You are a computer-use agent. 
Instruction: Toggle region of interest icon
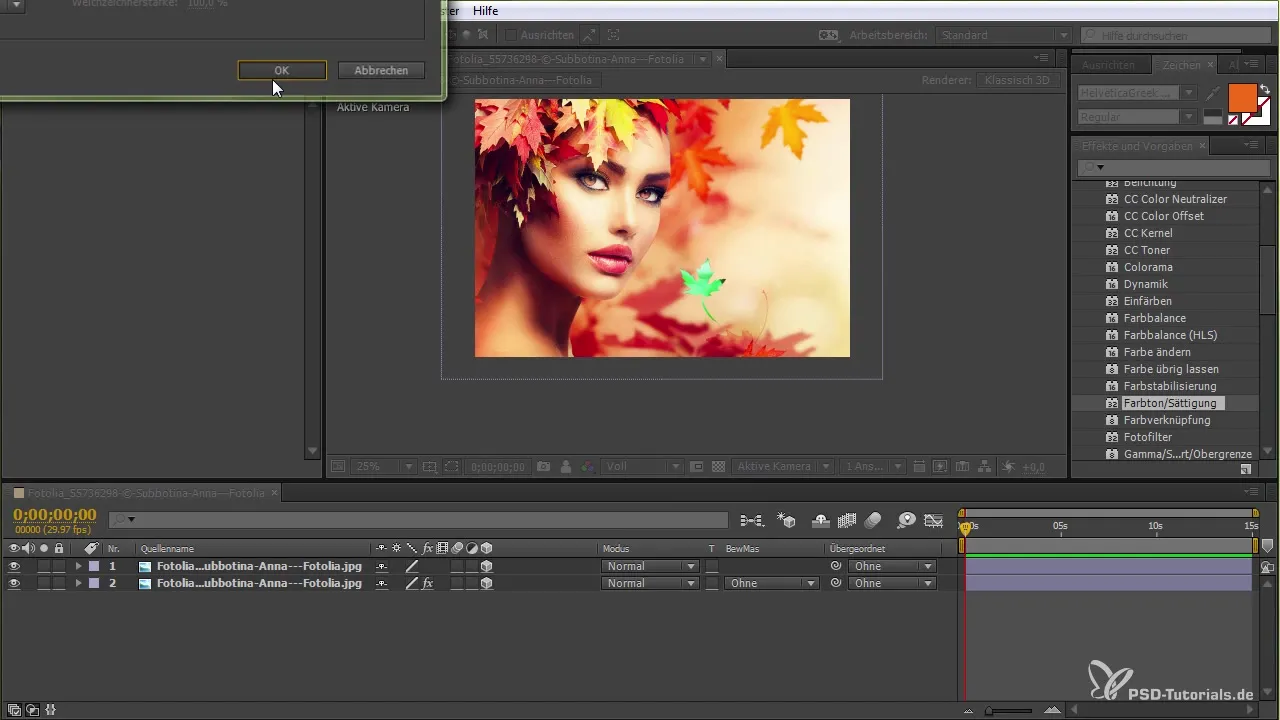click(697, 467)
